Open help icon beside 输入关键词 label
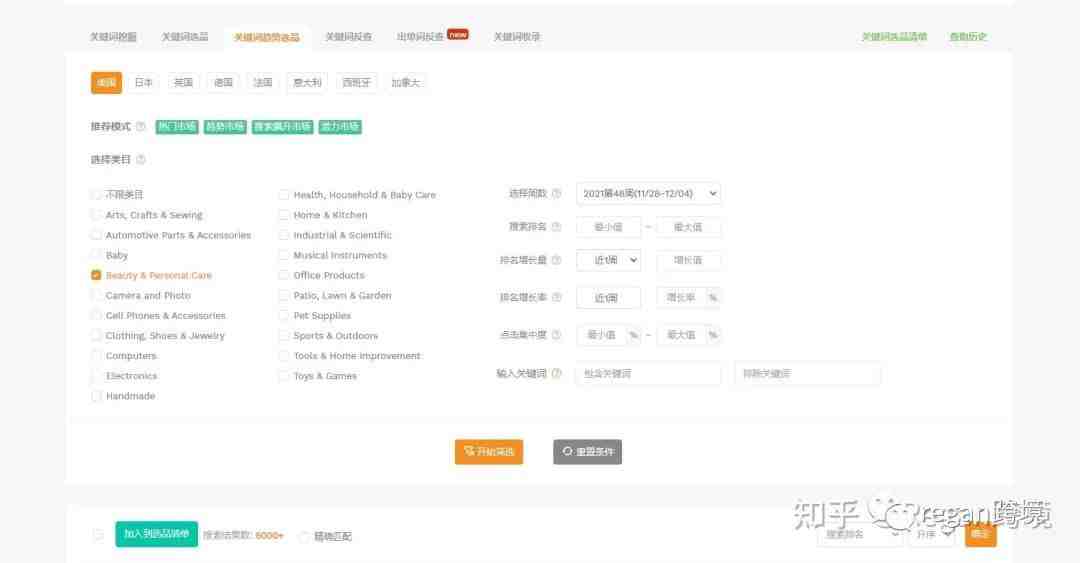The image size is (1080, 563). tap(557, 373)
